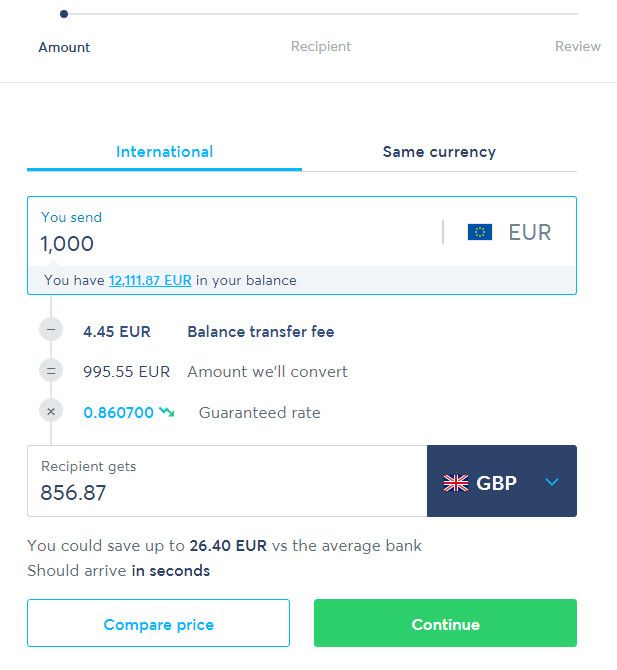Click the minus fee circle icon
This screenshot has height=670, width=617.
point(52,331)
